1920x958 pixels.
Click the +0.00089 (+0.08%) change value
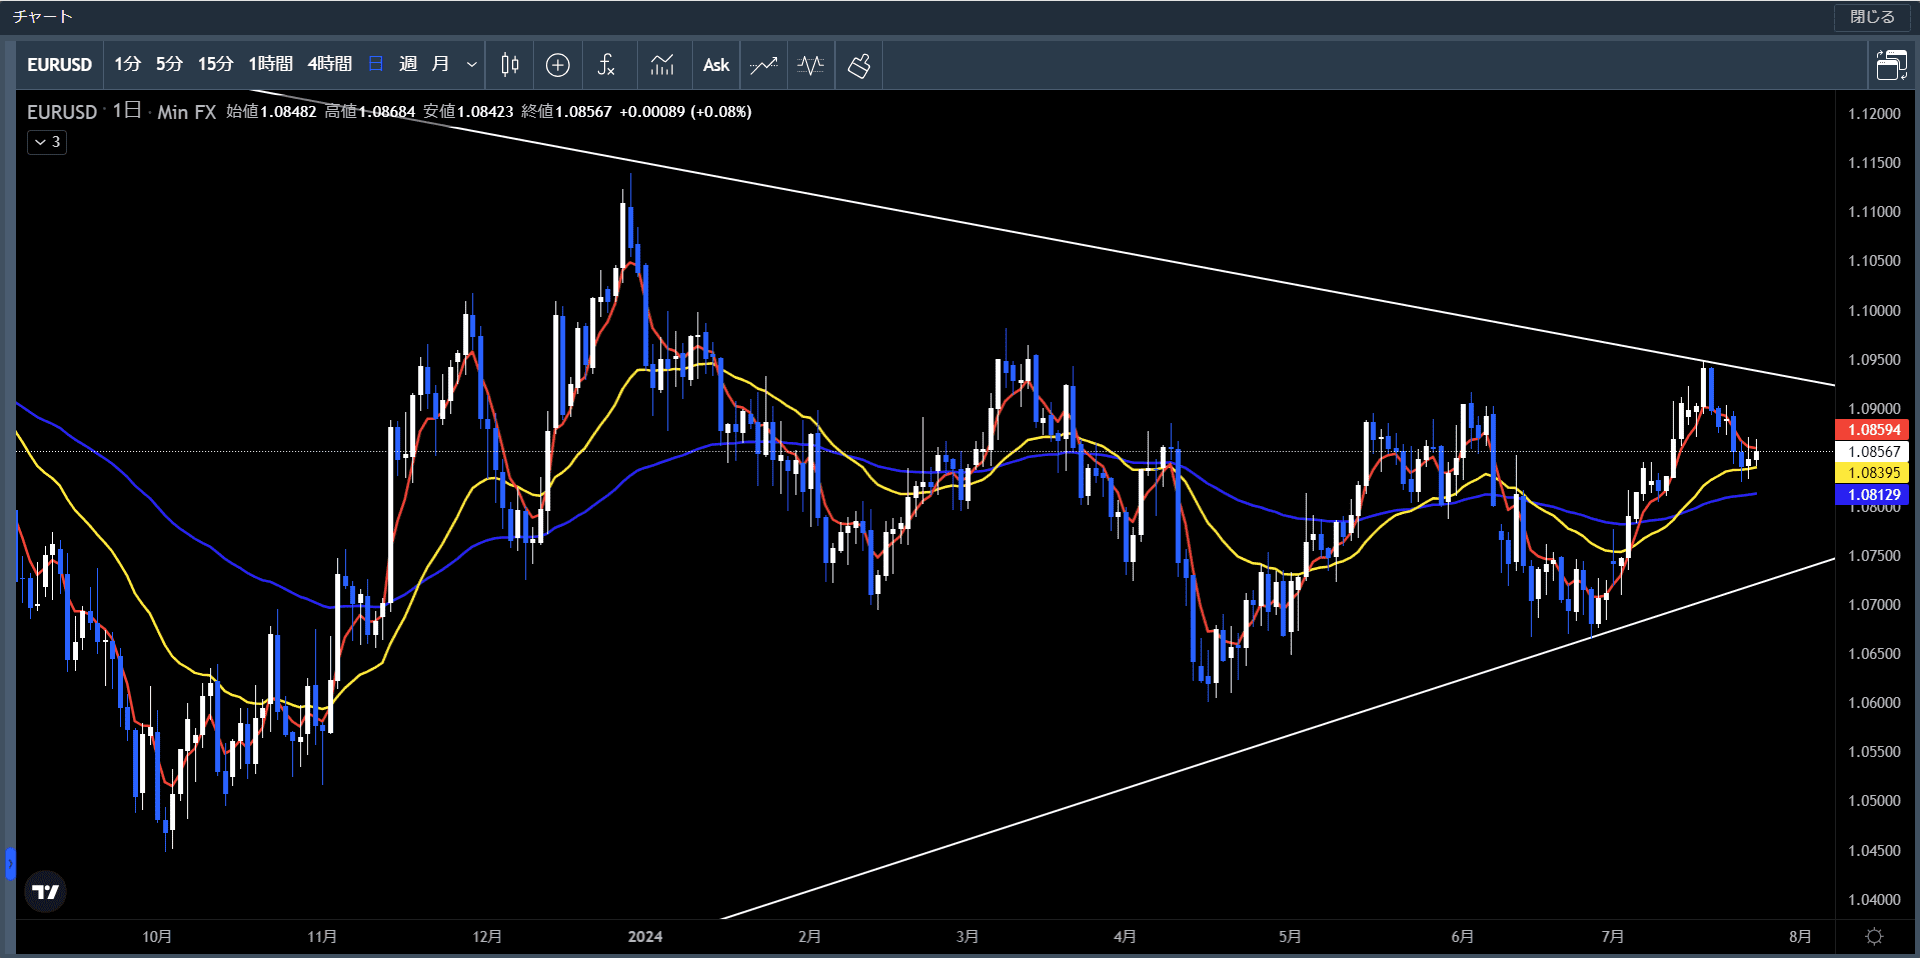[685, 112]
